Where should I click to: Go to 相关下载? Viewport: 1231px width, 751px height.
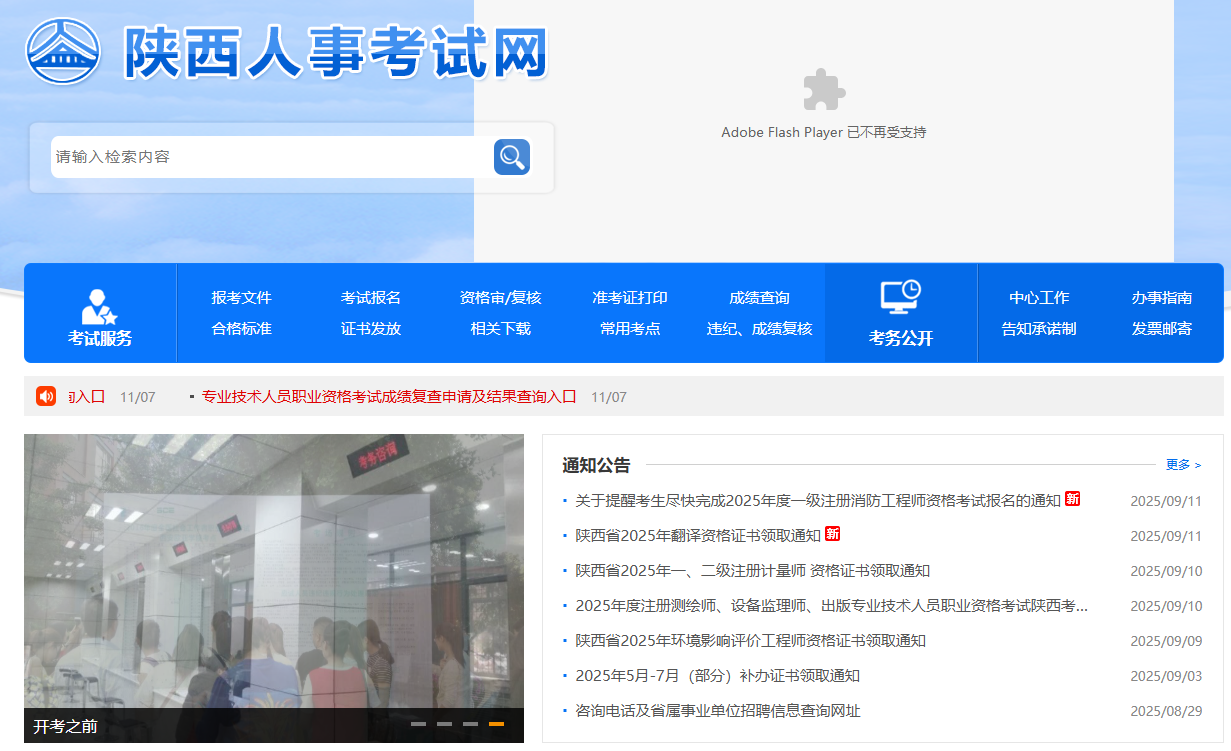[501, 329]
